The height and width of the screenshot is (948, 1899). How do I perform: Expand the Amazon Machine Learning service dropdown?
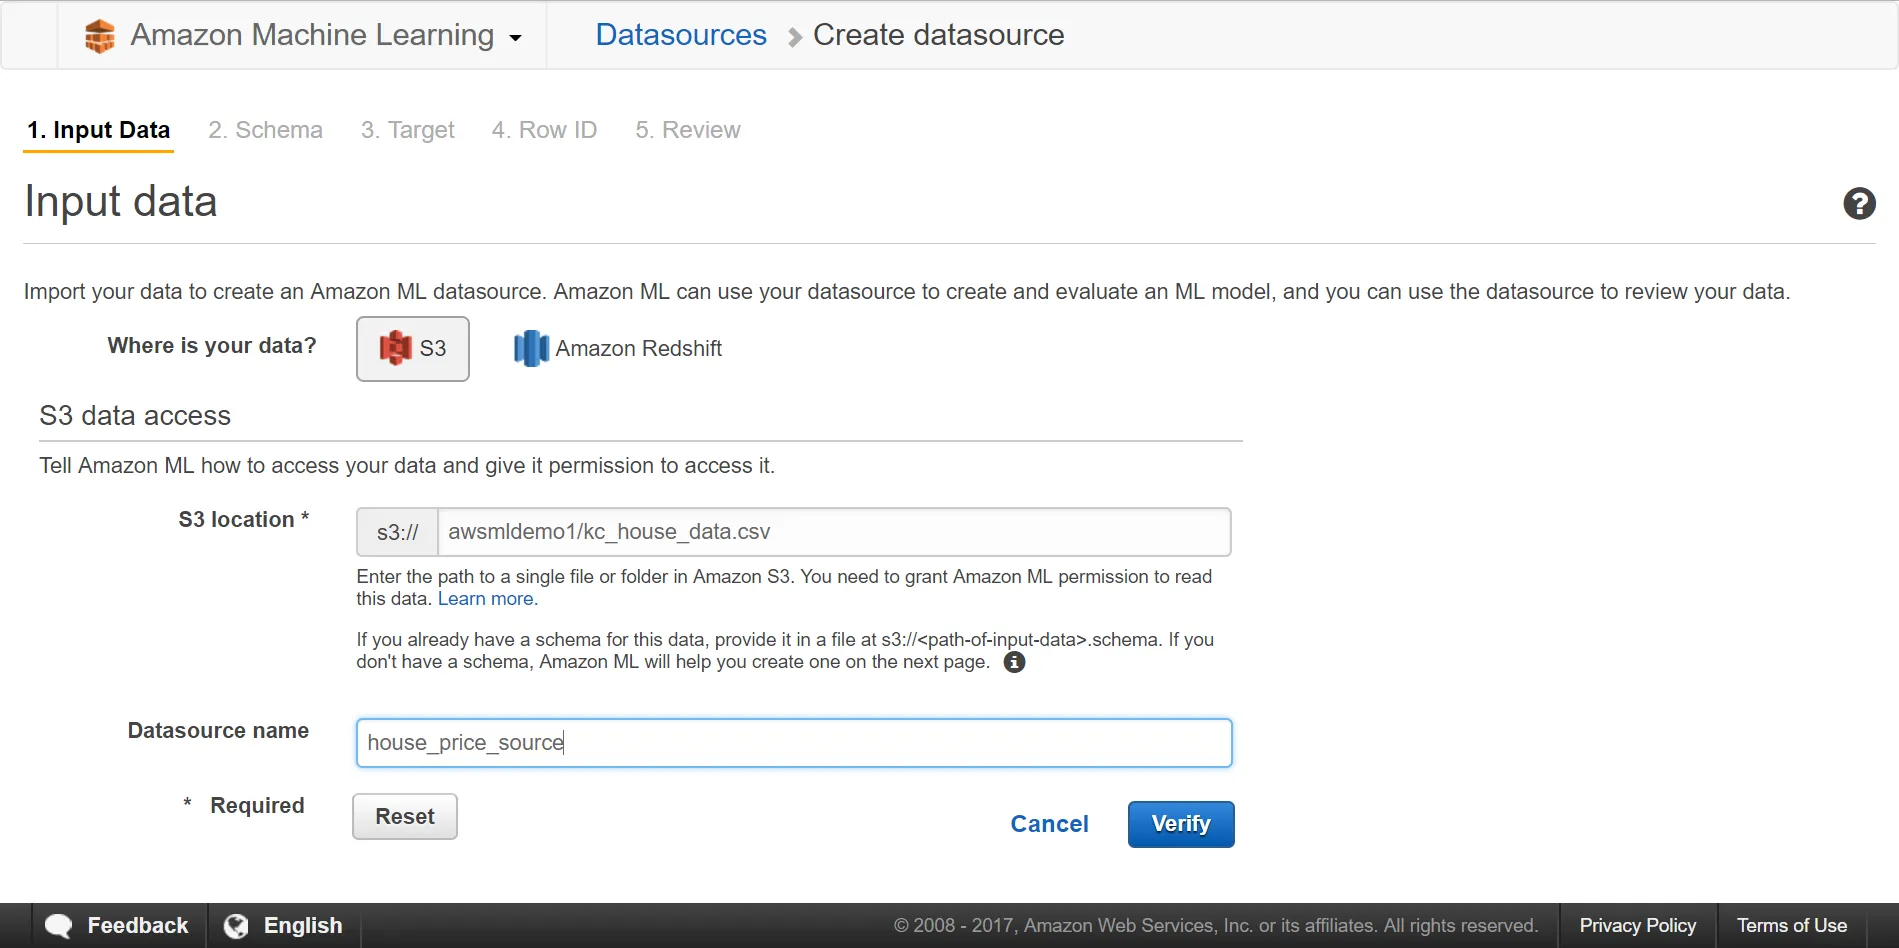(x=515, y=38)
